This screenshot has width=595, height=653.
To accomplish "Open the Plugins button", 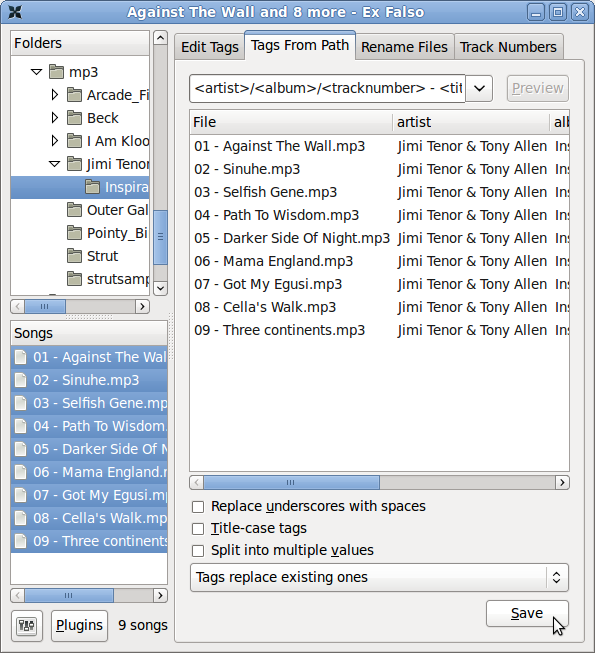I will click(x=79, y=626).
